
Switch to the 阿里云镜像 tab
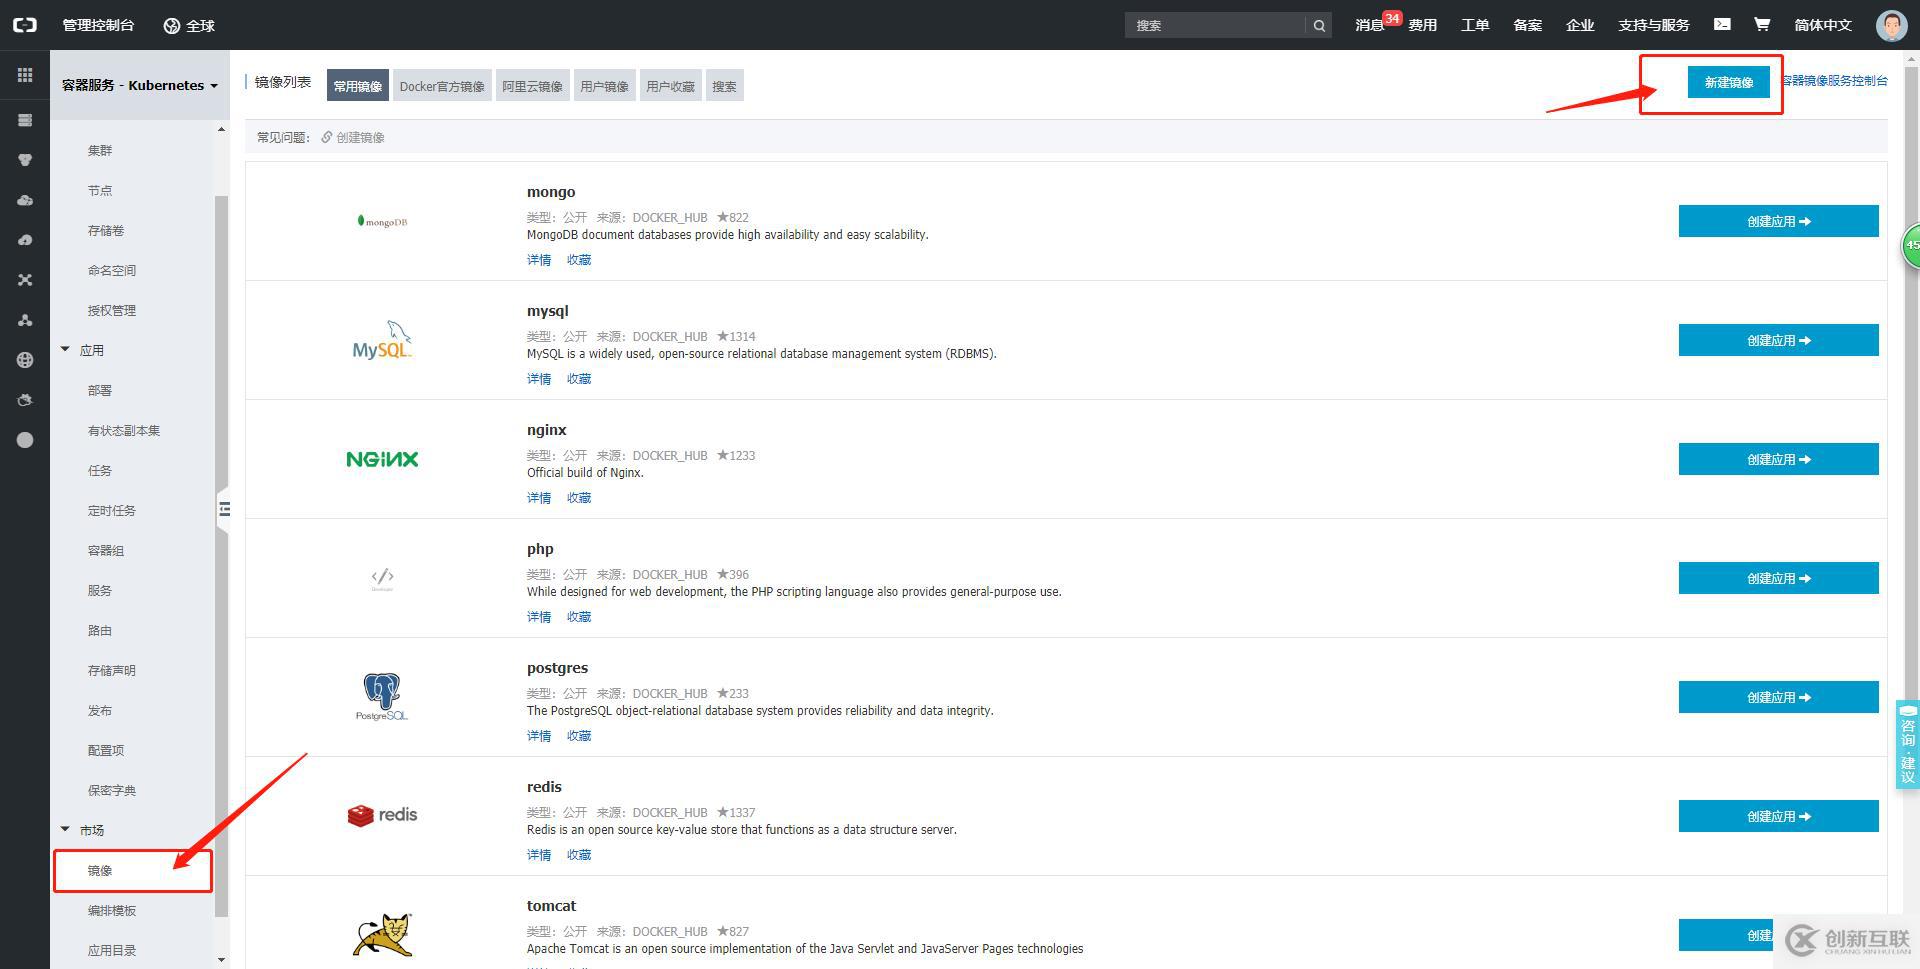532,86
